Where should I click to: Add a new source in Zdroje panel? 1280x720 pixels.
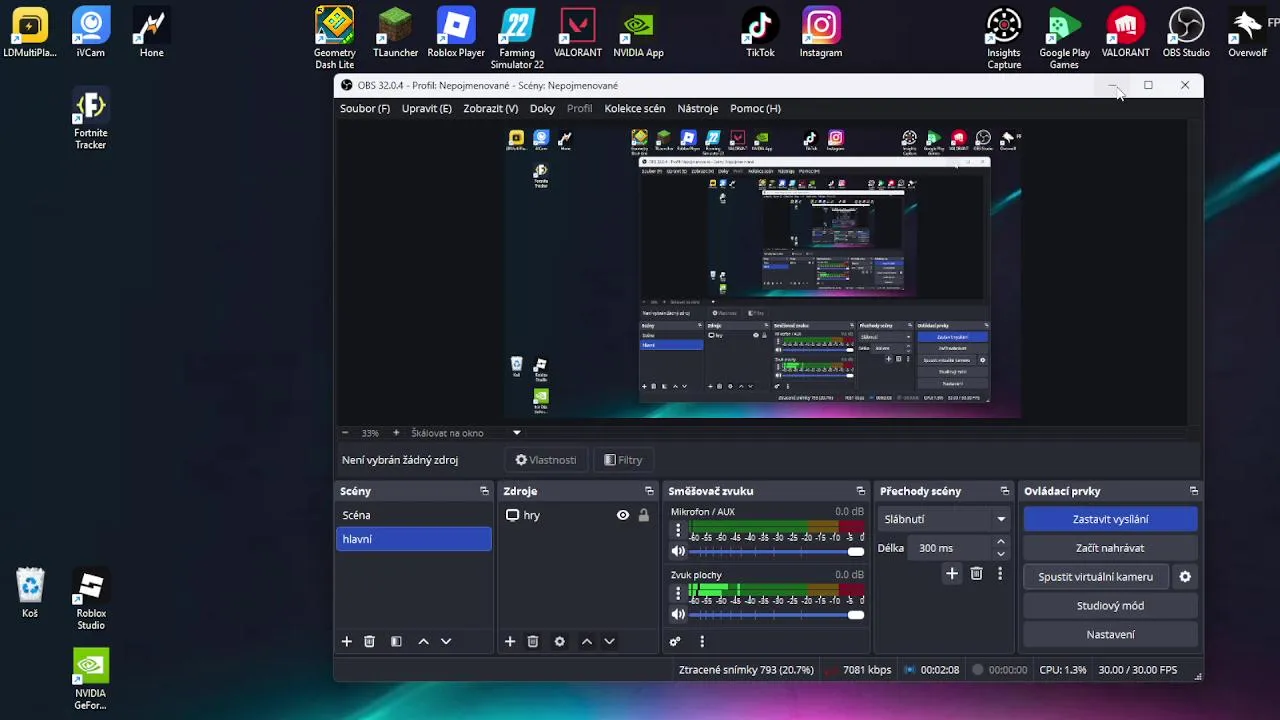tap(510, 642)
